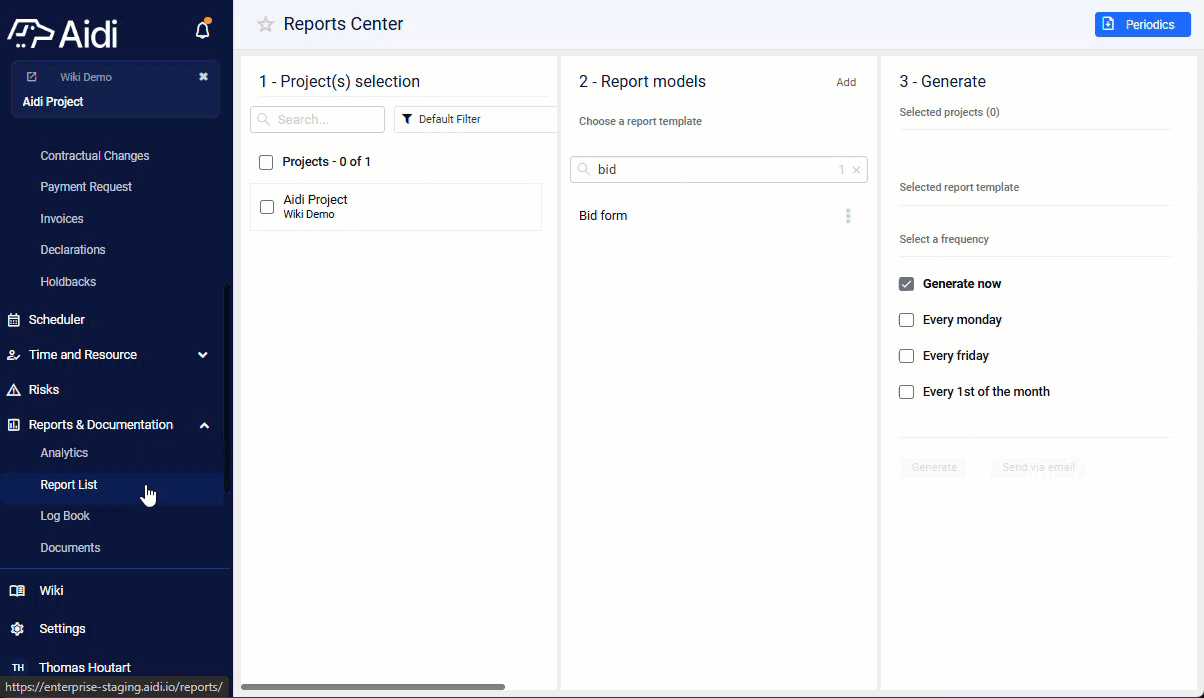Open Payment Request in the sidebar
The height and width of the screenshot is (698, 1204).
pyautogui.click(x=86, y=187)
